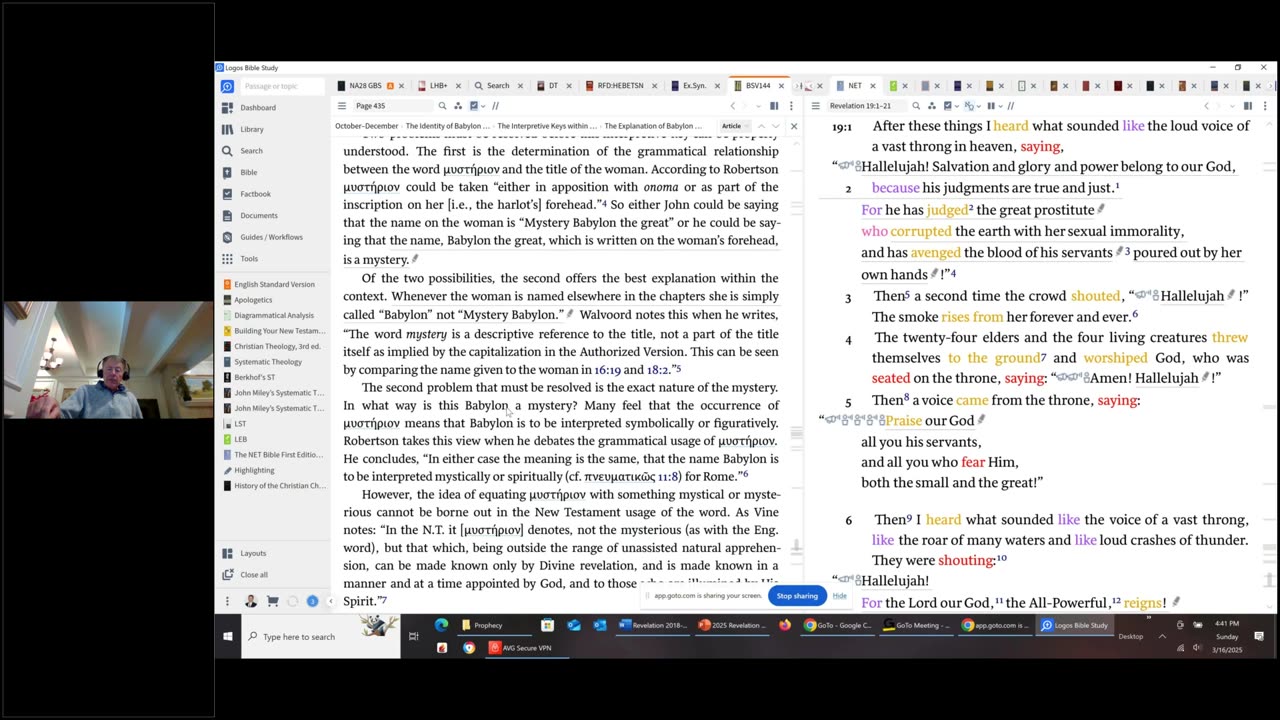The width and height of the screenshot is (1280, 720).
Task: Click the Firefox taskbar icon
Action: click(x=785, y=625)
